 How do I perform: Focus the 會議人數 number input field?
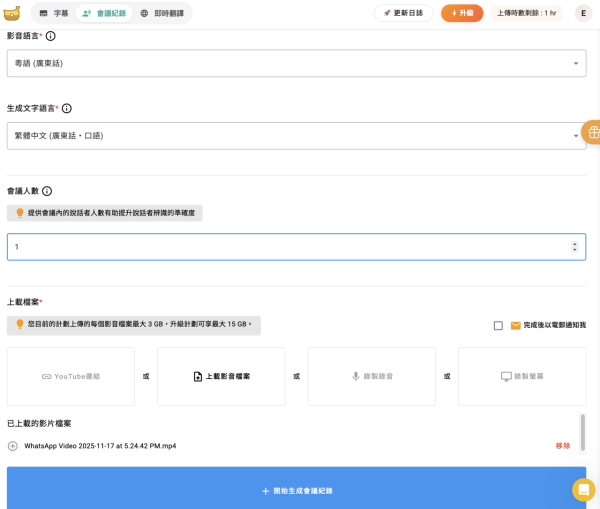coord(297,247)
